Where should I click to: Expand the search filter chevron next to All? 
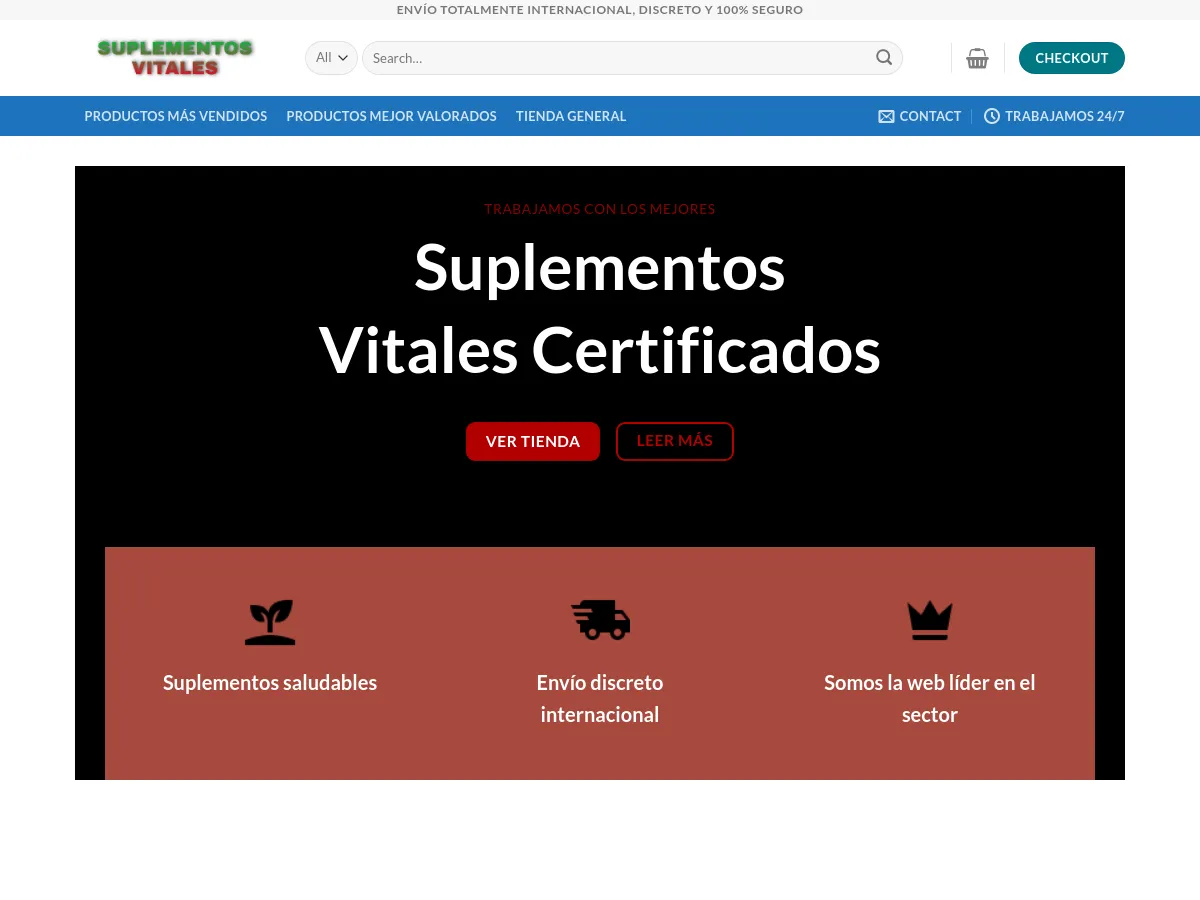[343, 57]
